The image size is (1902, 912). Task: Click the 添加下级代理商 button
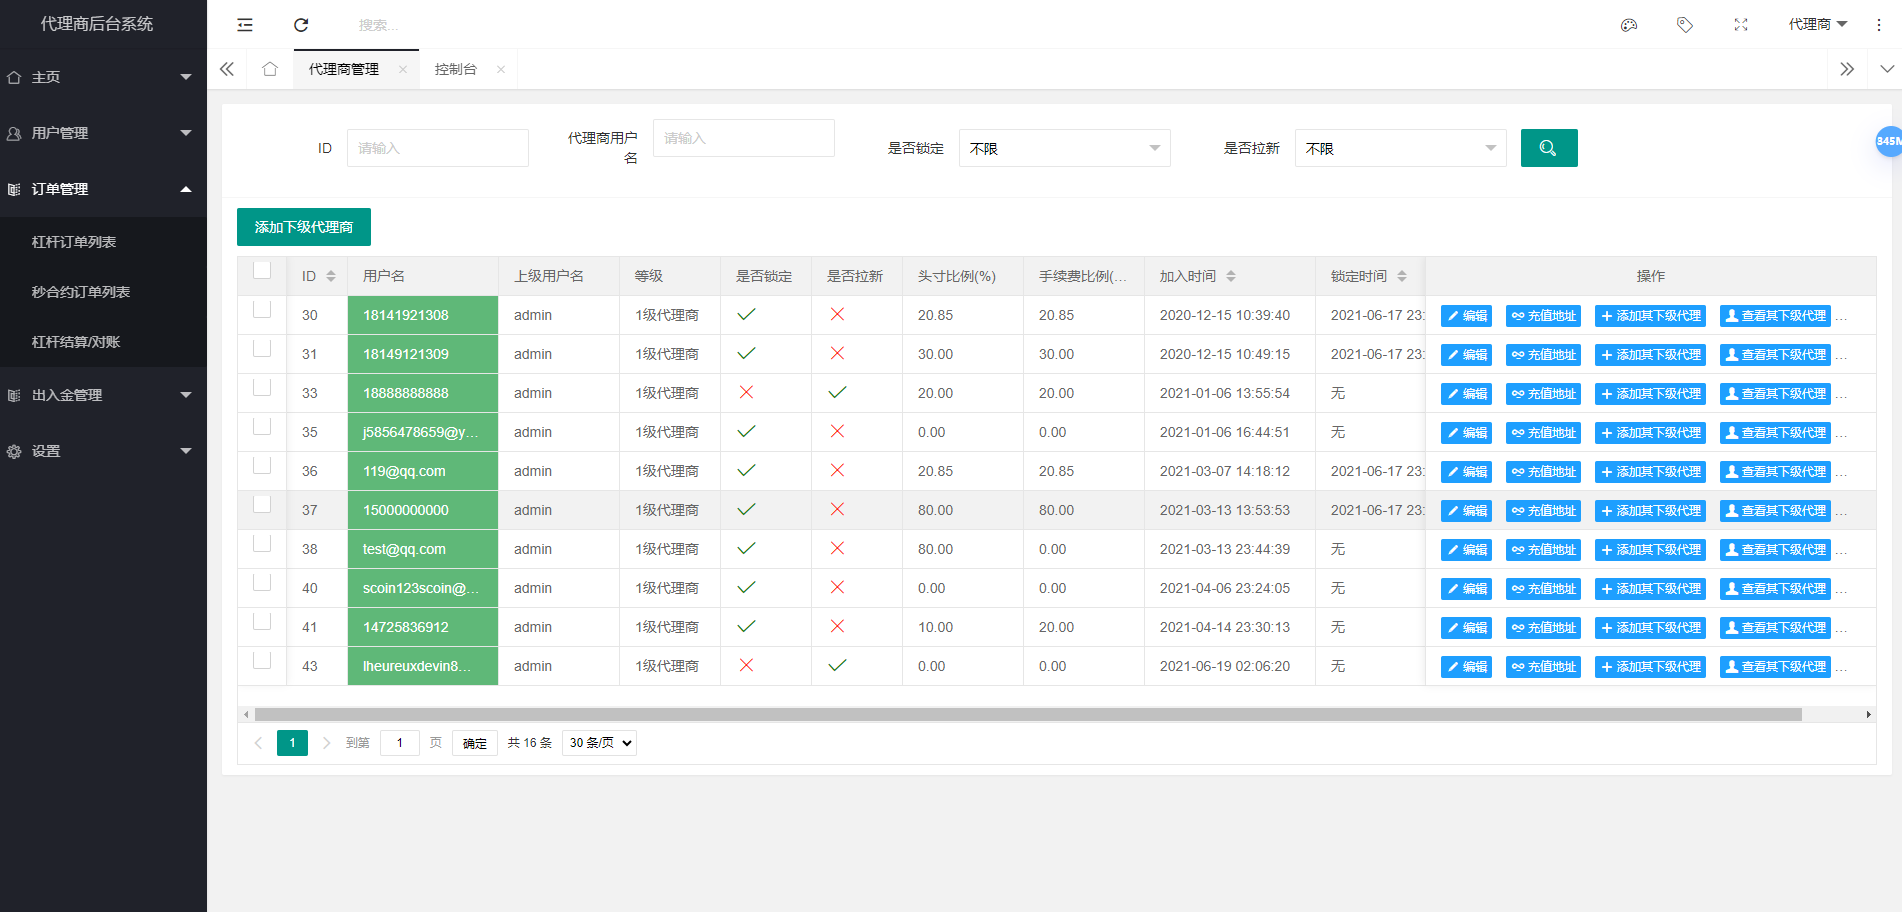(x=304, y=227)
